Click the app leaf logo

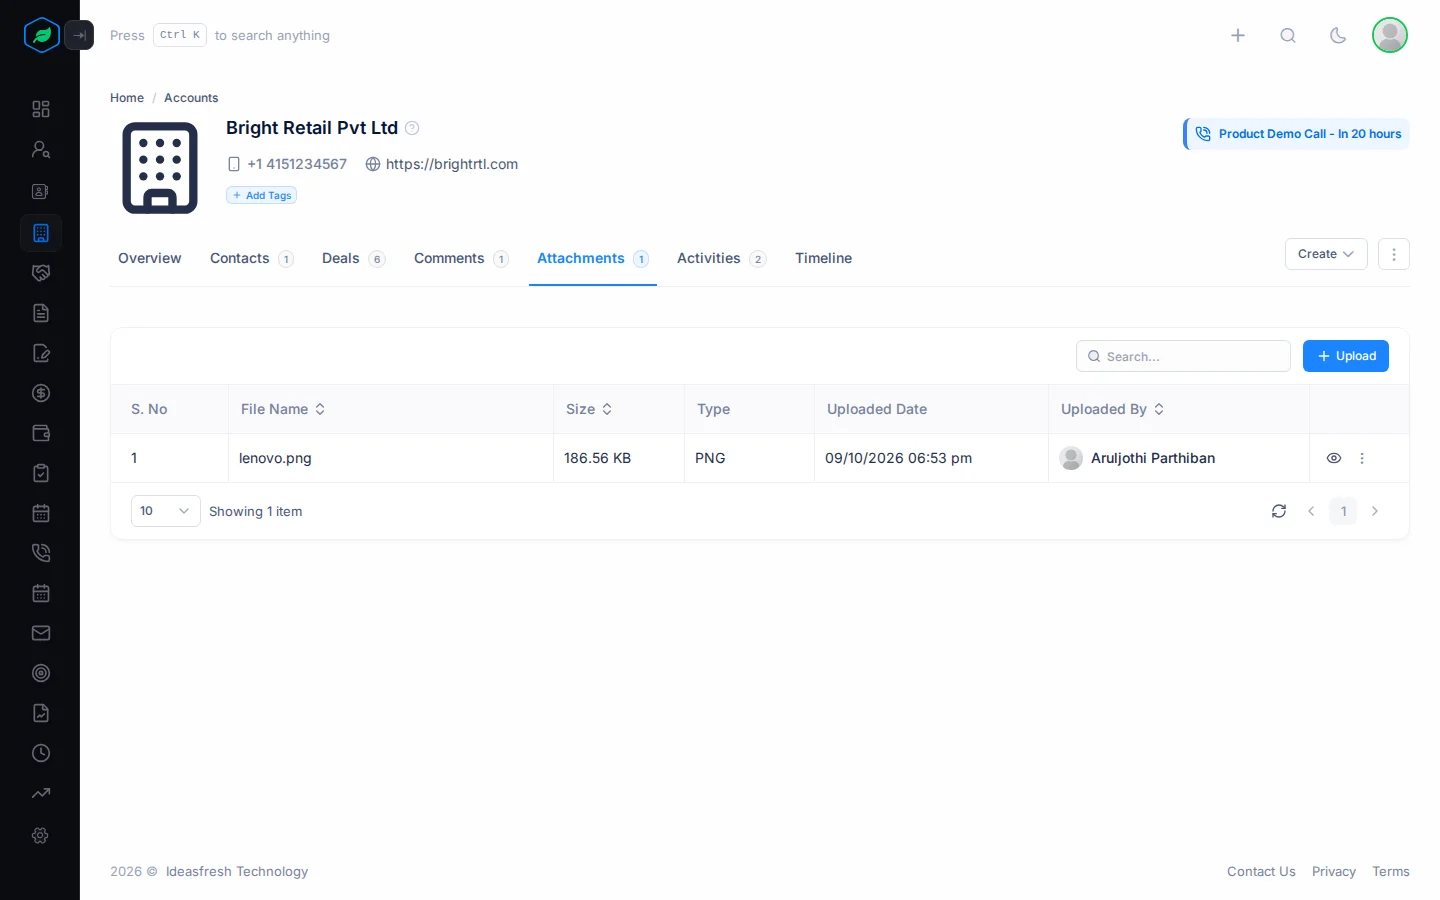42,35
